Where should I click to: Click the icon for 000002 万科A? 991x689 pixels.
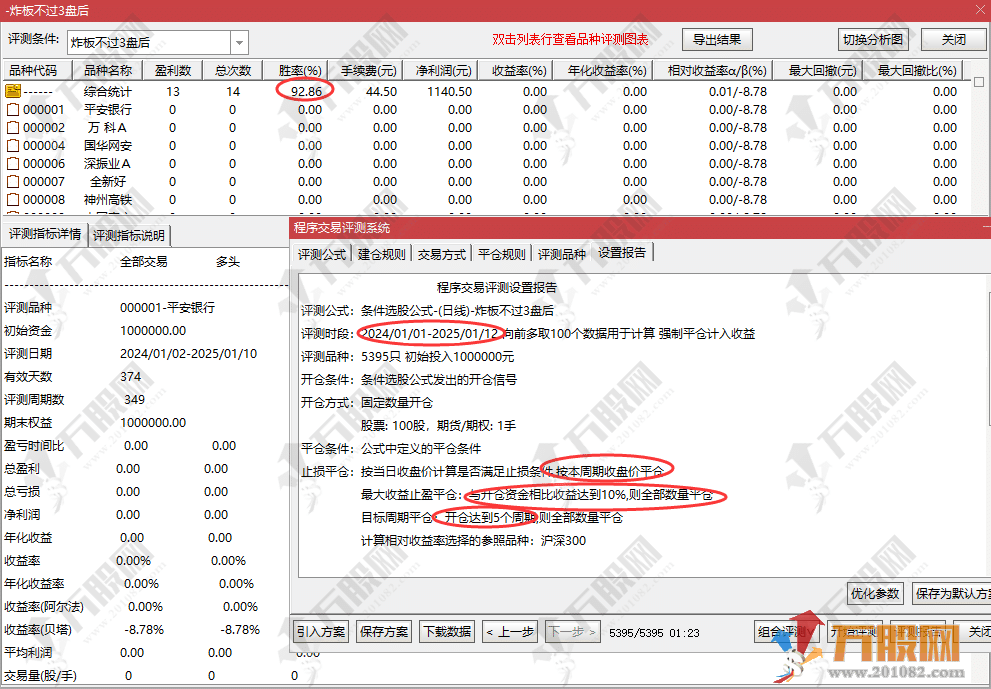(x=13, y=128)
